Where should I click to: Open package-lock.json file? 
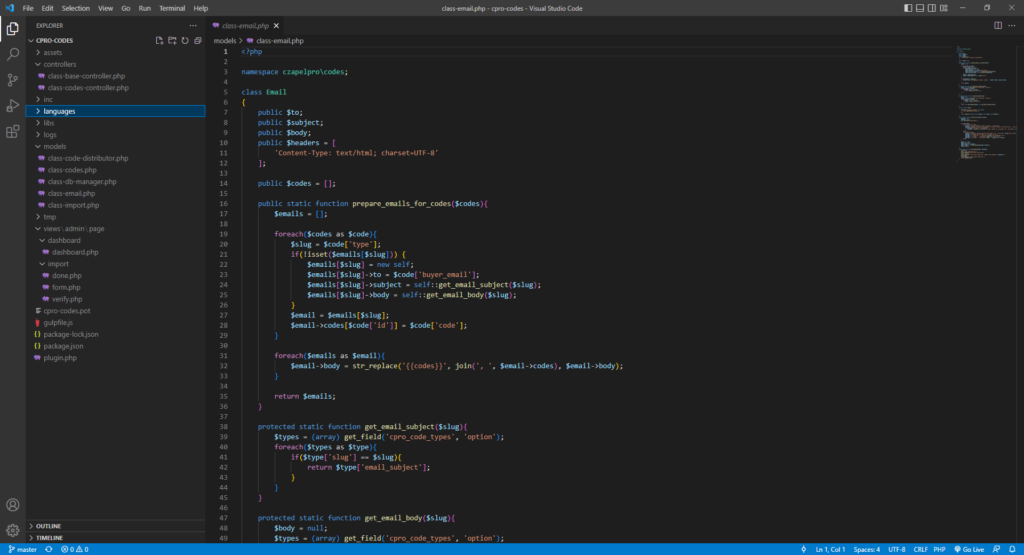point(71,334)
